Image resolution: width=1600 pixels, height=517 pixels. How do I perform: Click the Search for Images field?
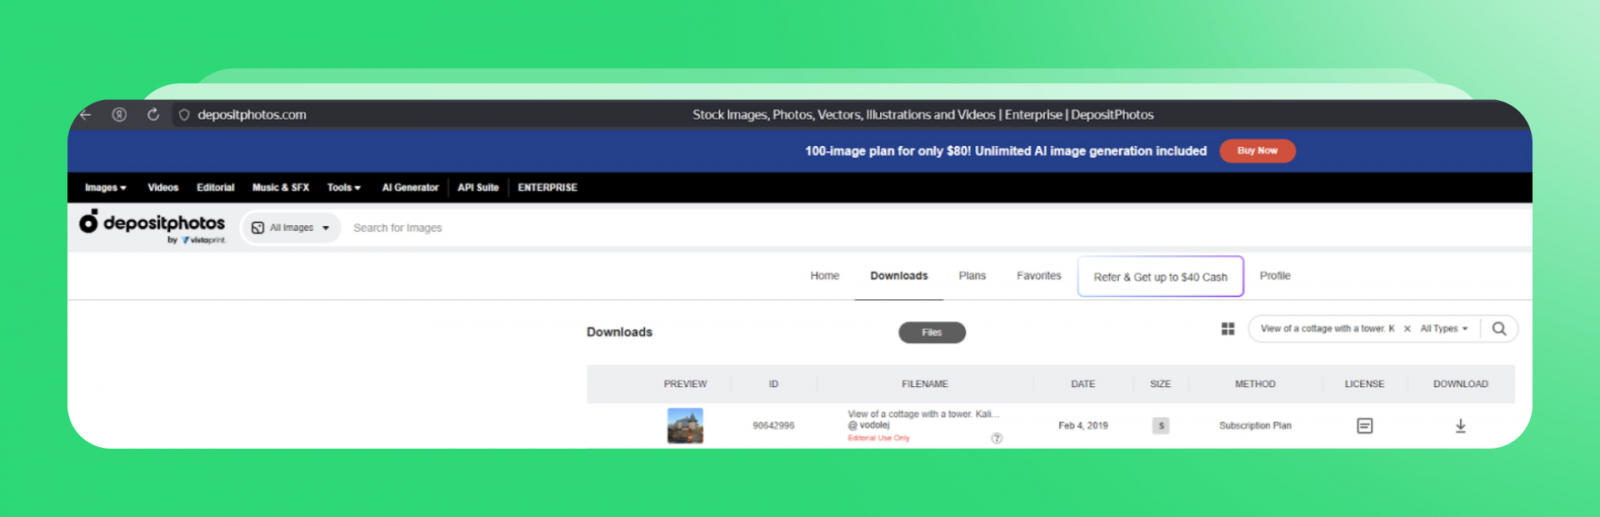point(397,228)
